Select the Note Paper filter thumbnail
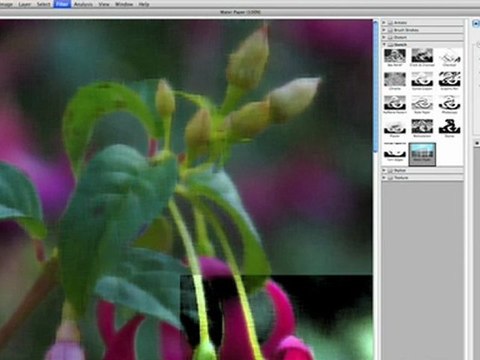480x360 pixels. pos(422,103)
